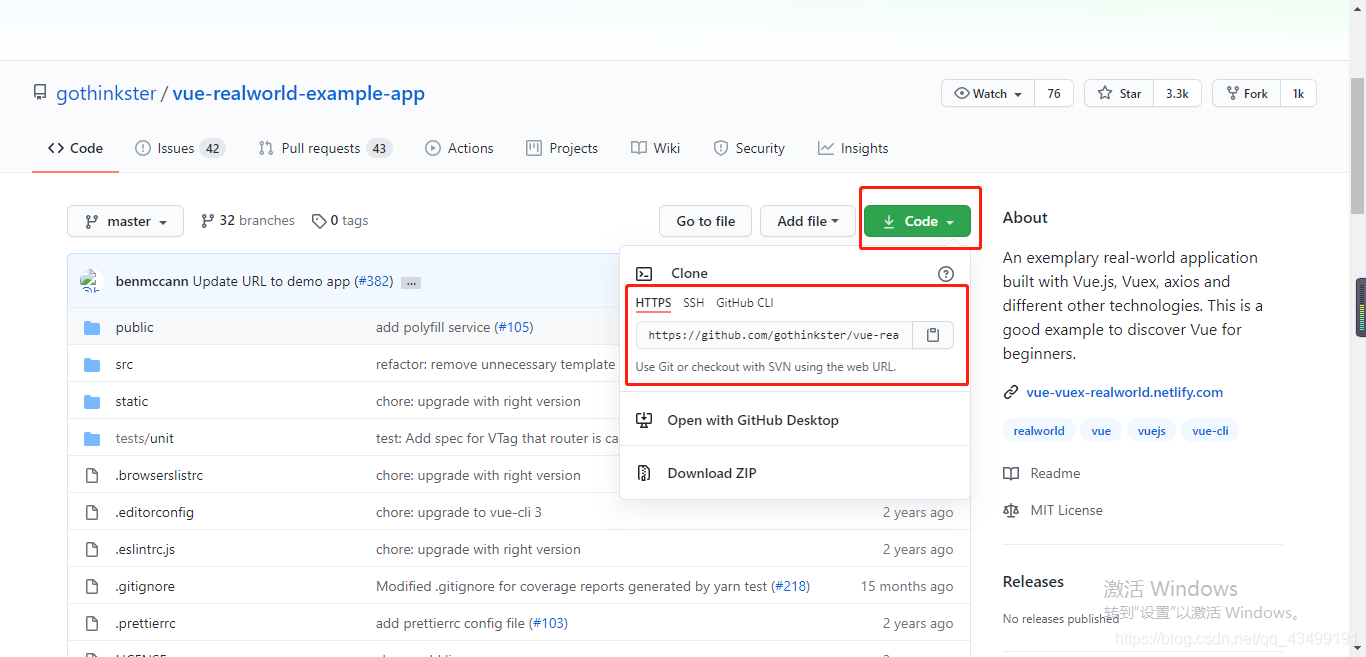This screenshot has height=657, width=1366.
Task: View the 76 watchers count
Action: click(x=1054, y=93)
